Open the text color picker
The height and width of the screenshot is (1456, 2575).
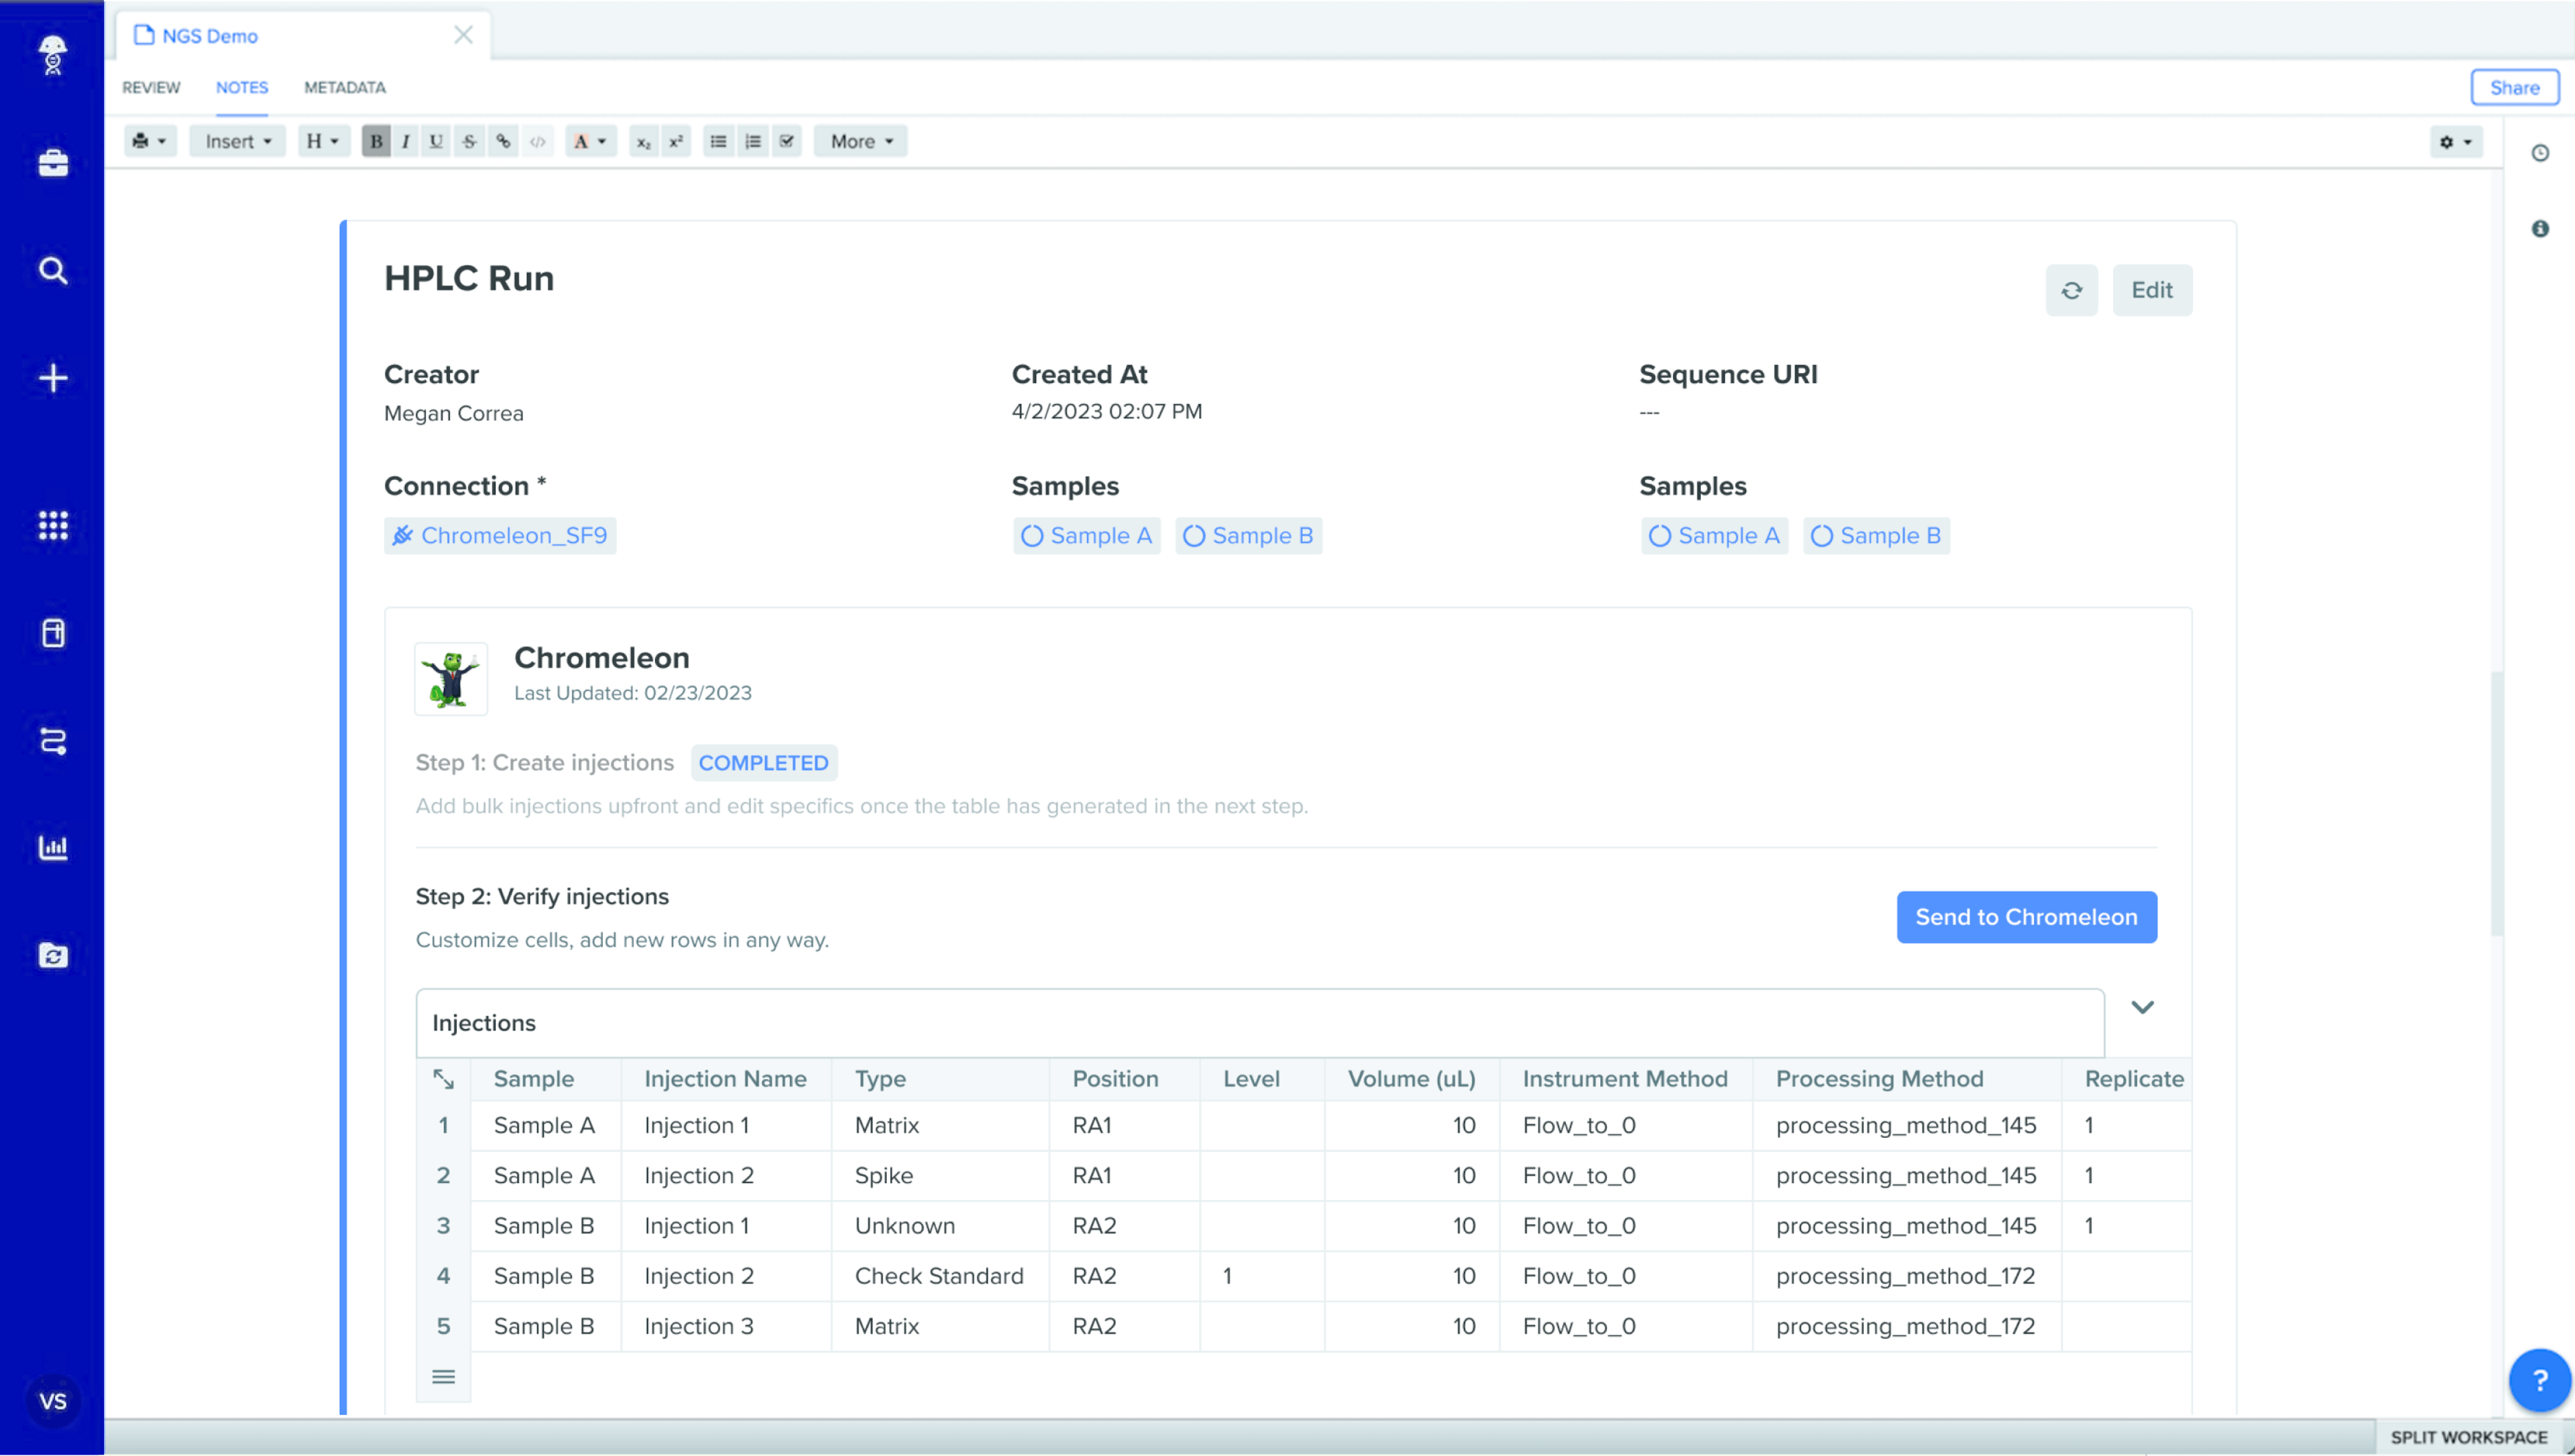click(x=590, y=141)
